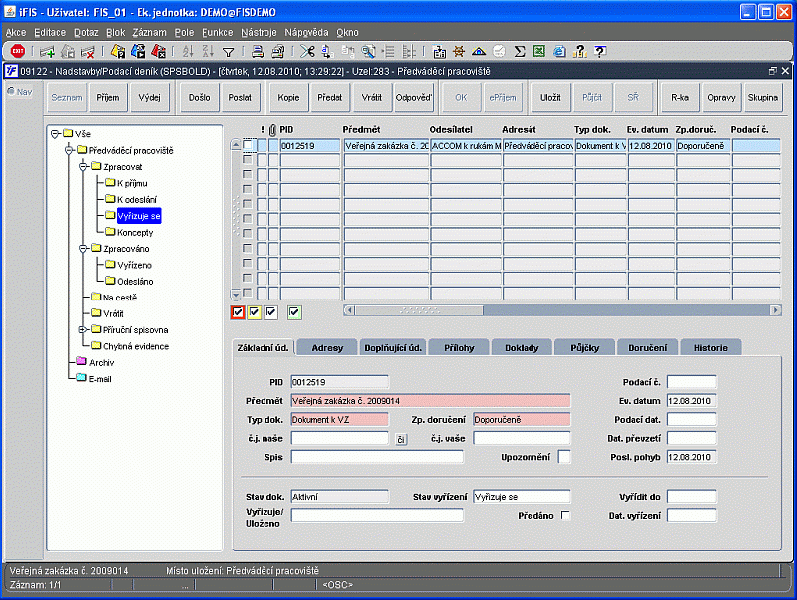Click the green Excel export icon
The image size is (797, 600).
[539, 51]
